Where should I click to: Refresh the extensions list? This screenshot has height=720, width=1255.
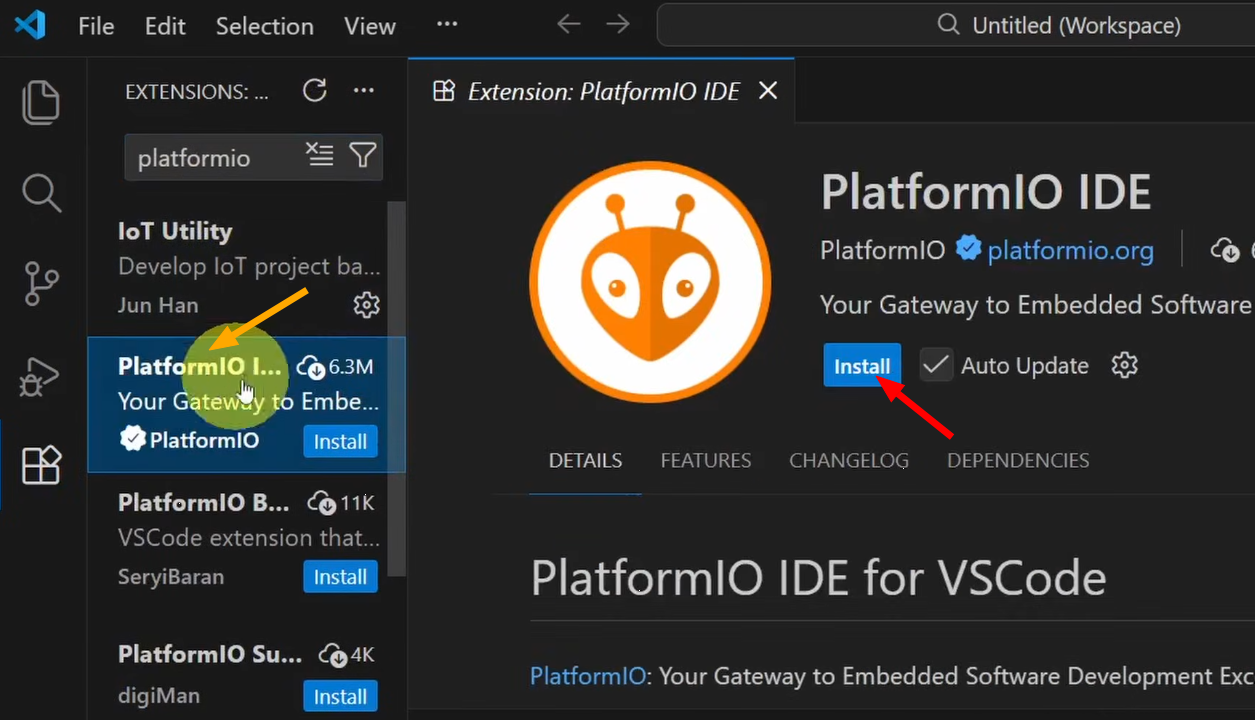coord(315,91)
